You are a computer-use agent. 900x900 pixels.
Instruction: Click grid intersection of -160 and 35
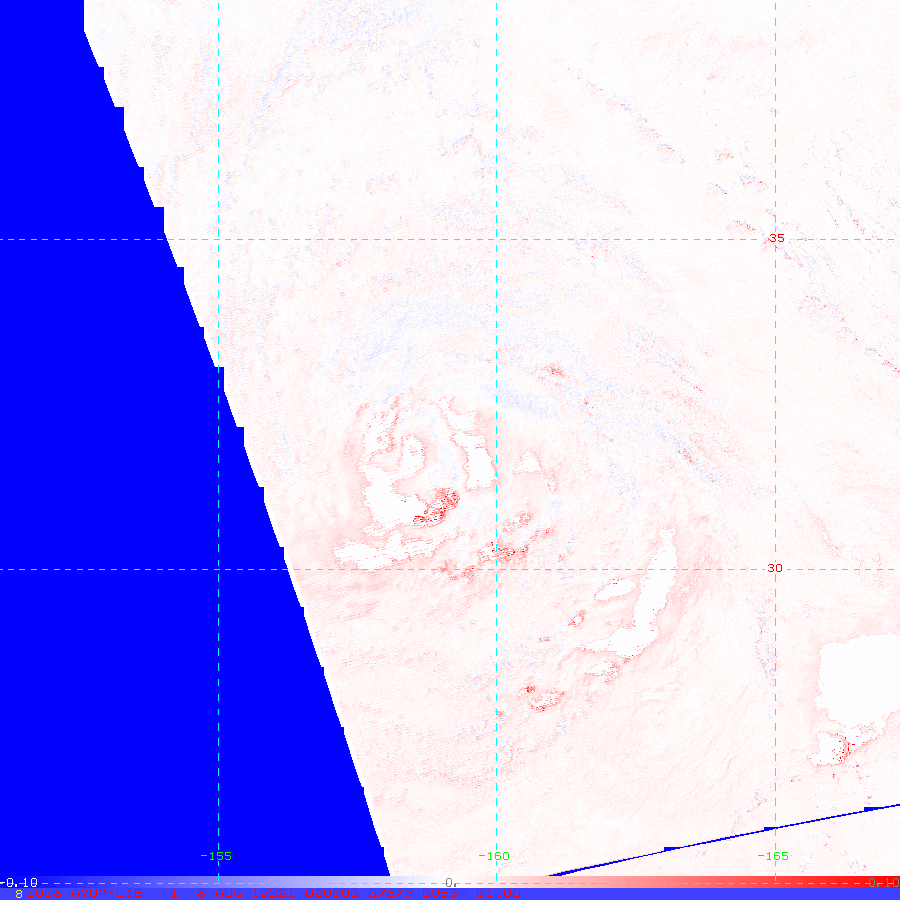(497, 239)
